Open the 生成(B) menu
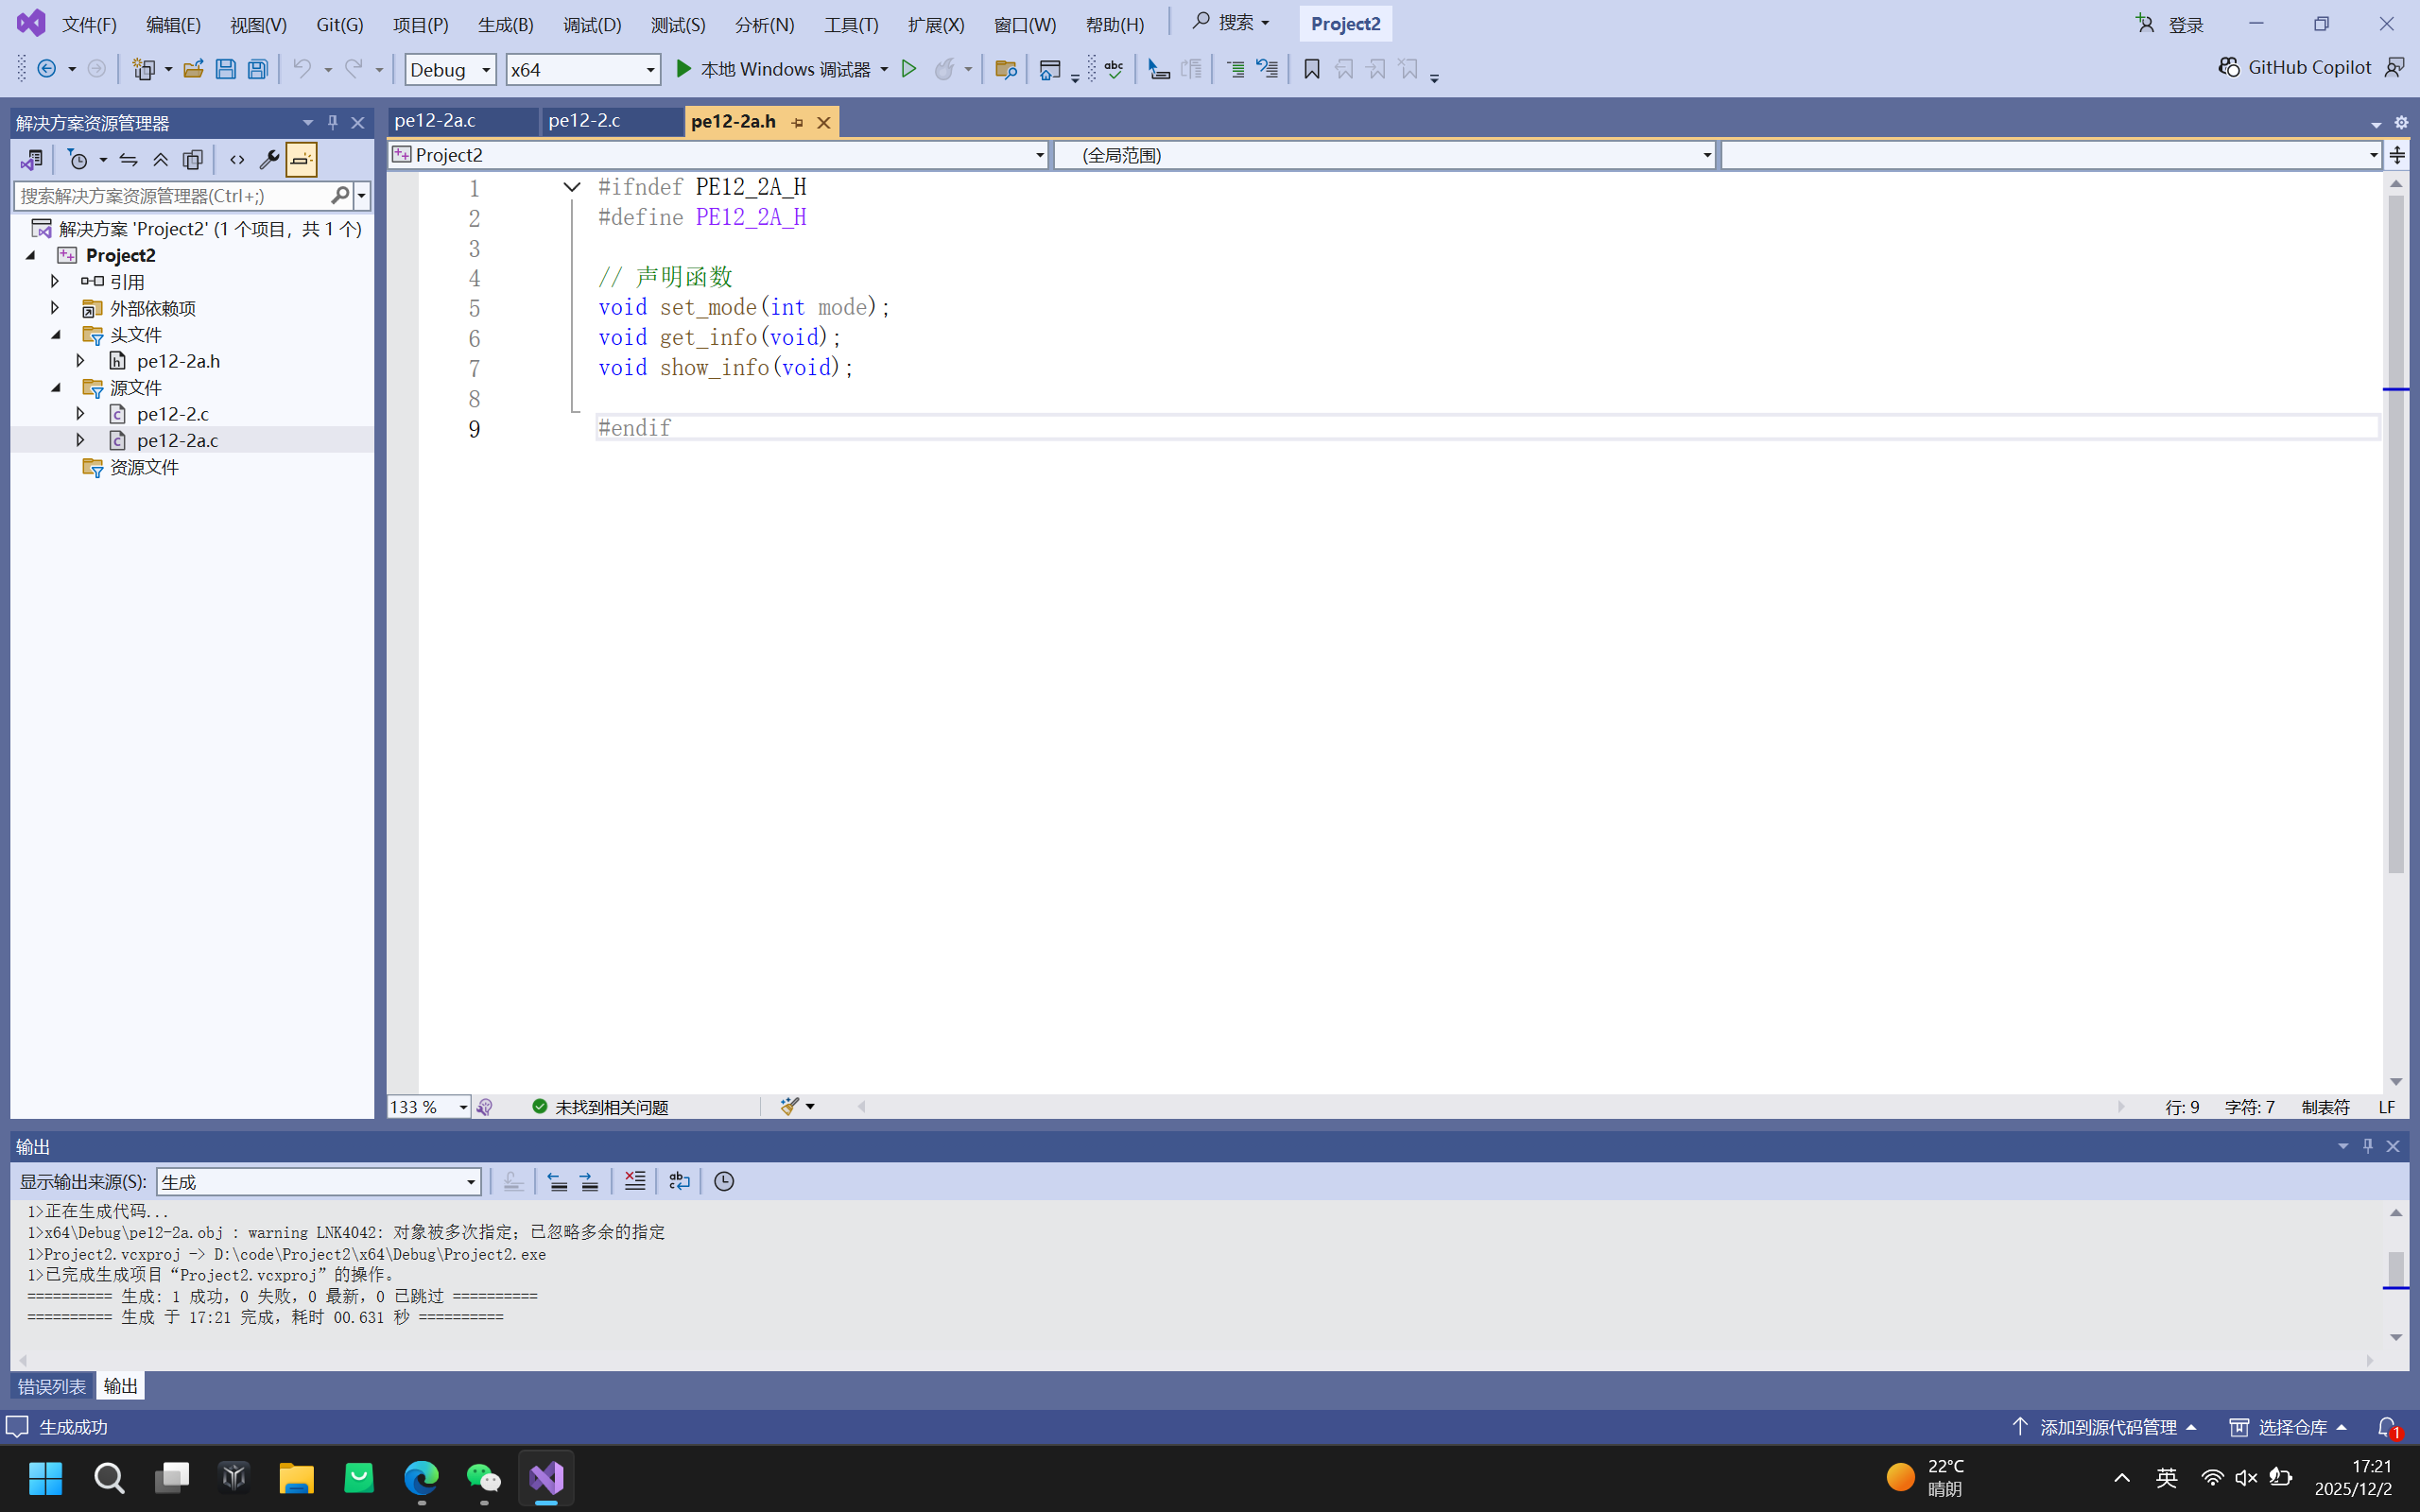The height and width of the screenshot is (1512, 2420). click(505, 24)
